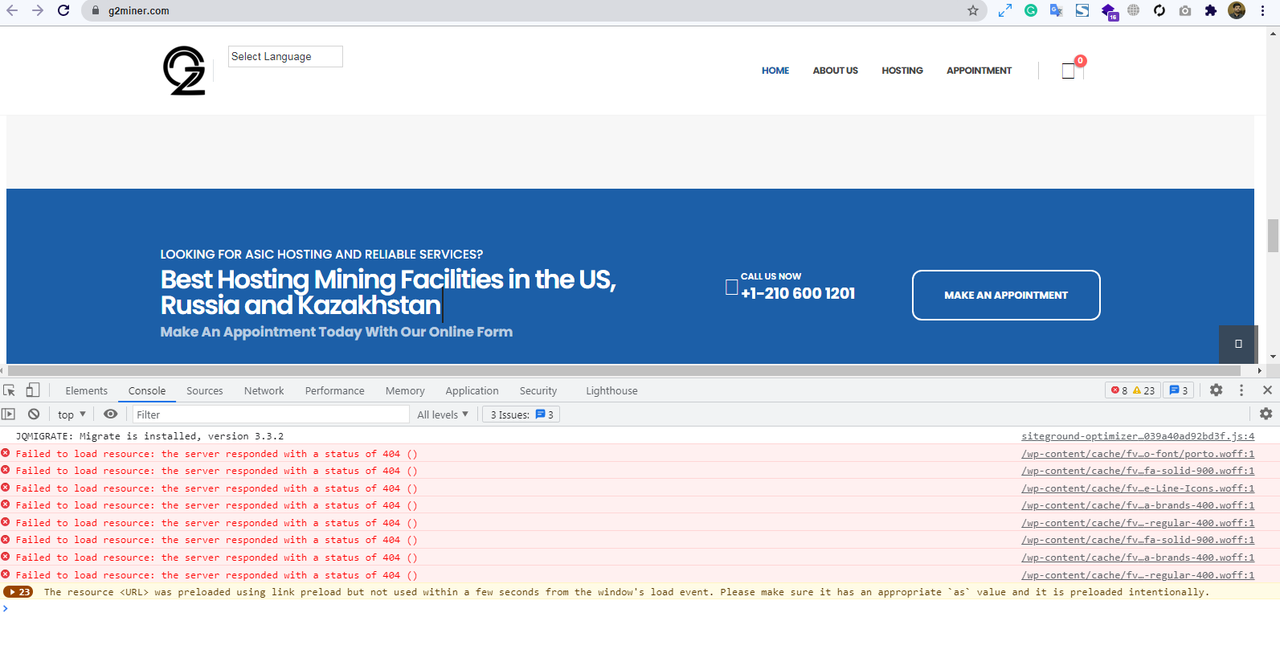Screen dimensions: 1280x653
Task: Switch to the Application tab
Action: (472, 390)
